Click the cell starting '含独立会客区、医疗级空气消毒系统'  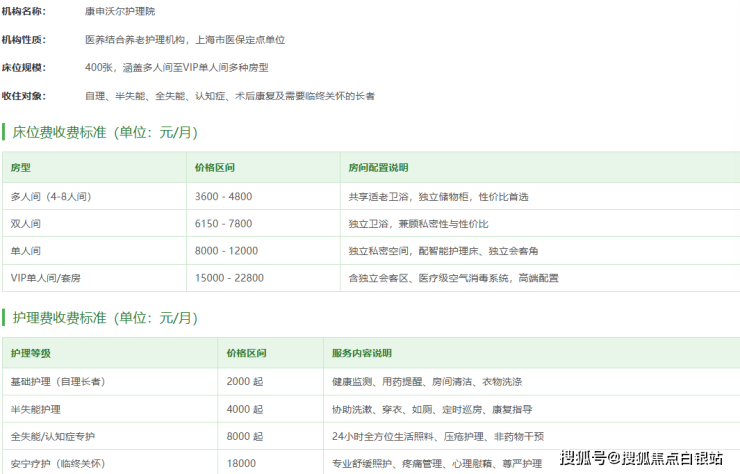point(540,278)
